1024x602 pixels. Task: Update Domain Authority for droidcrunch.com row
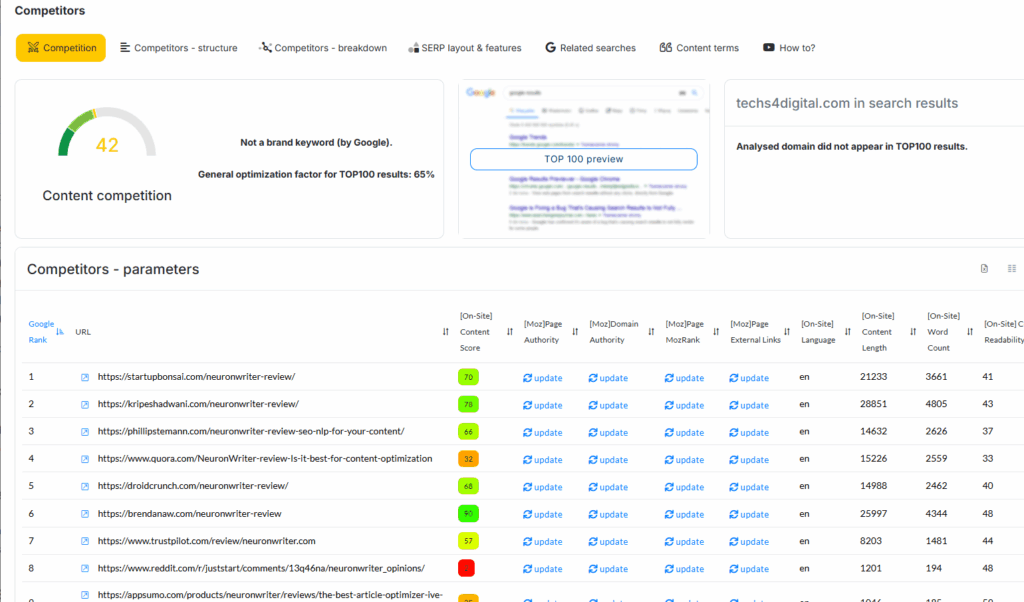(608, 487)
